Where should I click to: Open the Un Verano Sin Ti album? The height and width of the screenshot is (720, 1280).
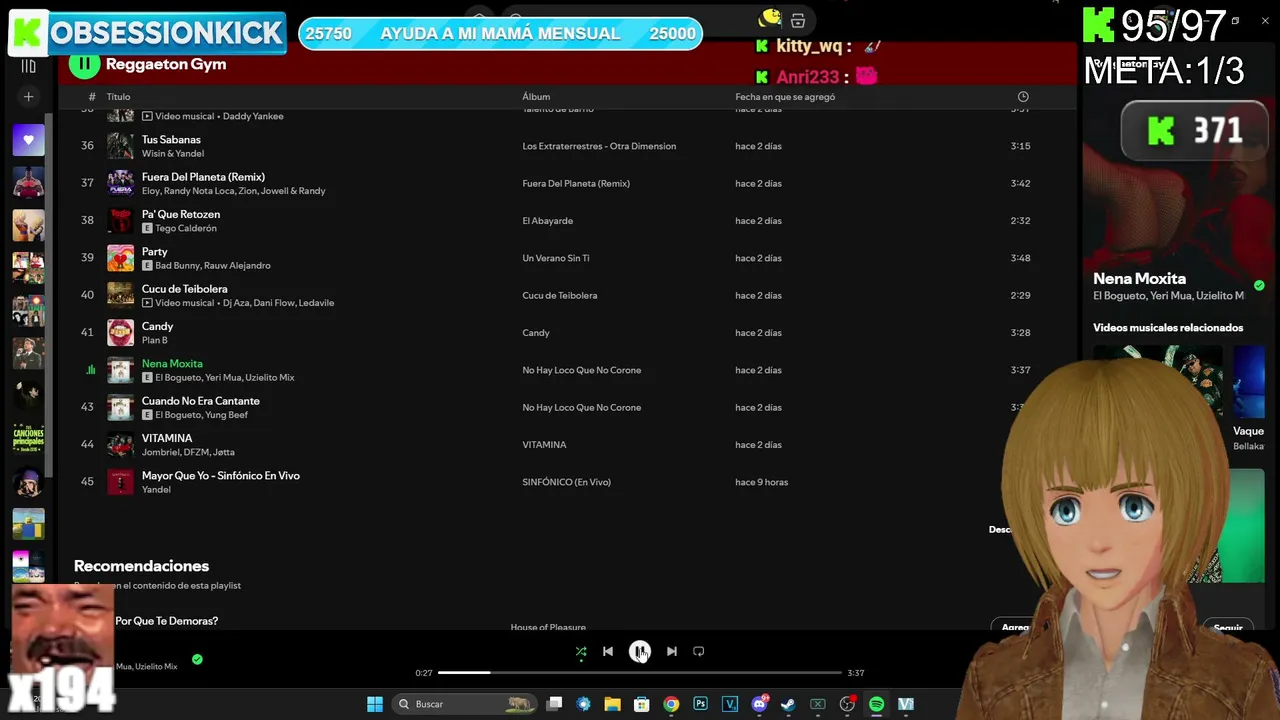(556, 258)
